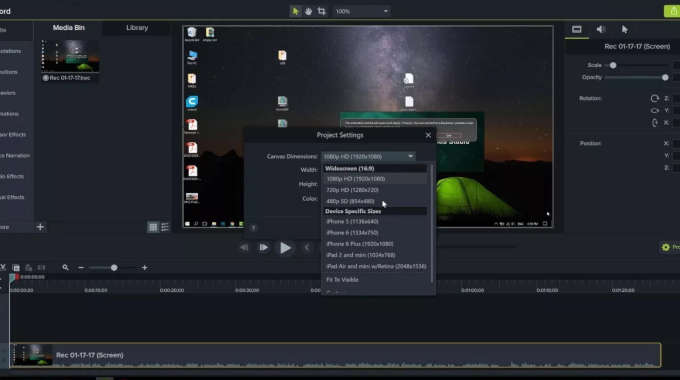Viewport: 680px width, 380px height.
Task: Adjust the timeline zoom slider handle
Action: [114, 268]
